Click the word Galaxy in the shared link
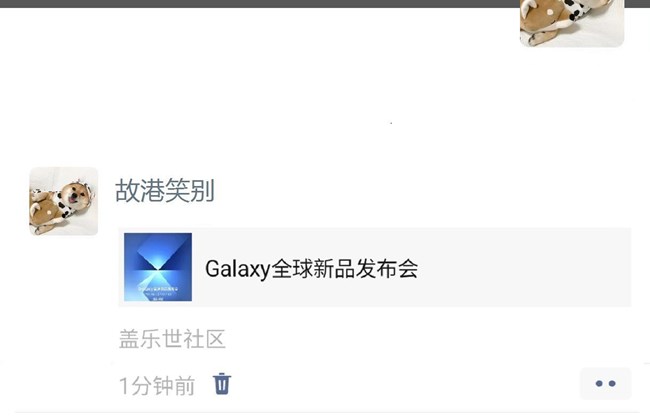This screenshot has height=419, width=650. click(238, 269)
